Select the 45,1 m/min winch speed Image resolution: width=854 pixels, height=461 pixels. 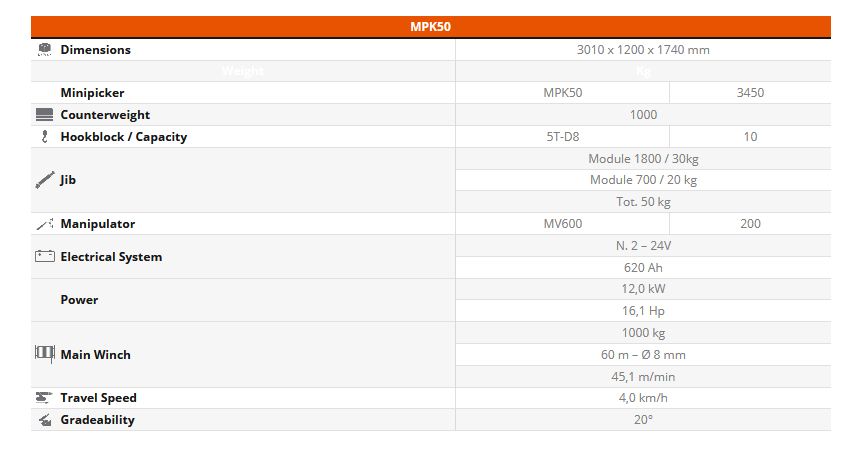pos(643,377)
